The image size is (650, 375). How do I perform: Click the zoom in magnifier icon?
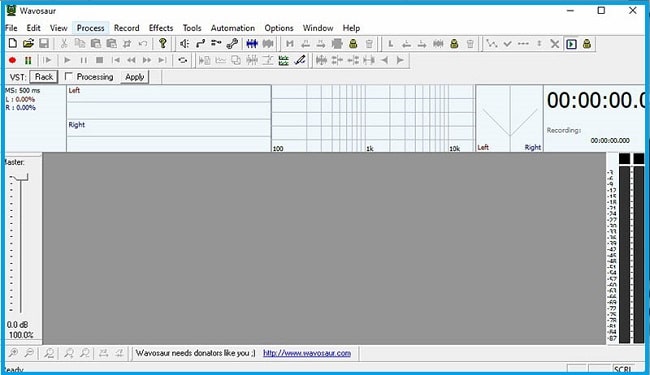pos(13,353)
